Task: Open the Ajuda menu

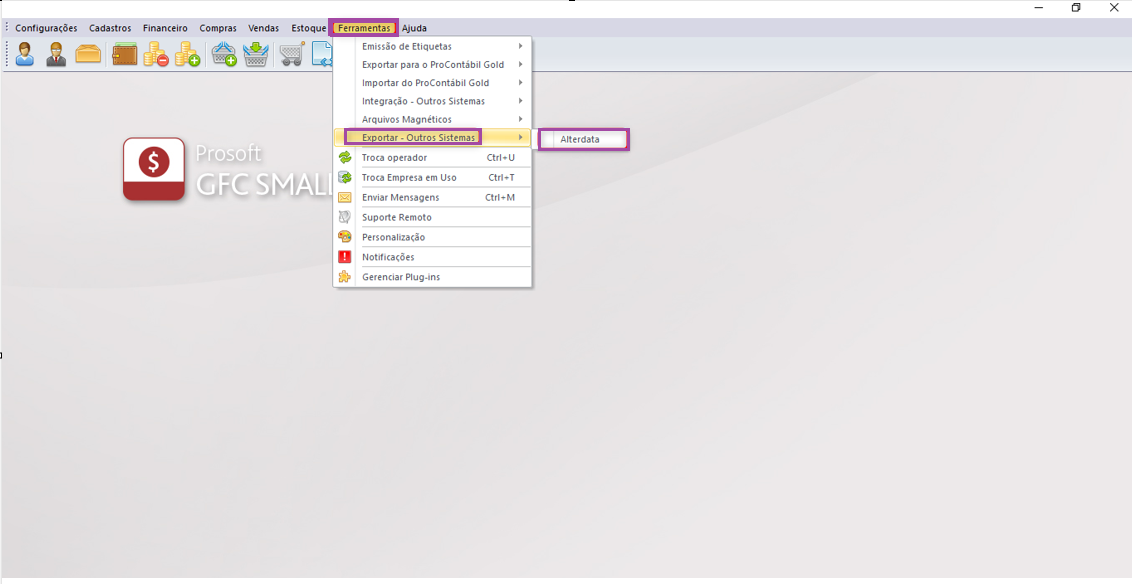Action: click(414, 28)
